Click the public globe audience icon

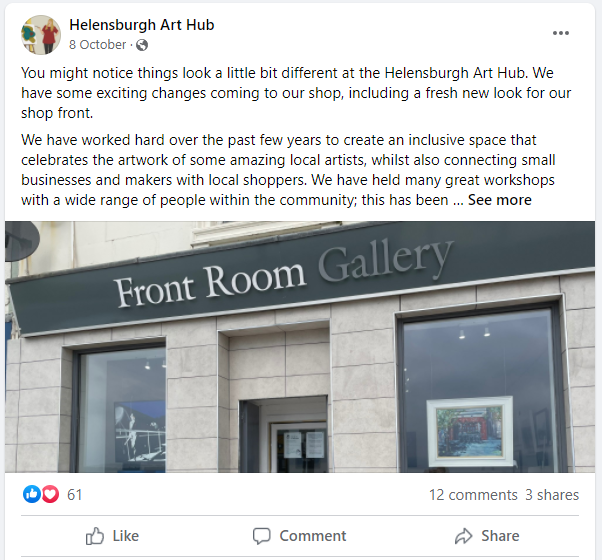point(142,45)
